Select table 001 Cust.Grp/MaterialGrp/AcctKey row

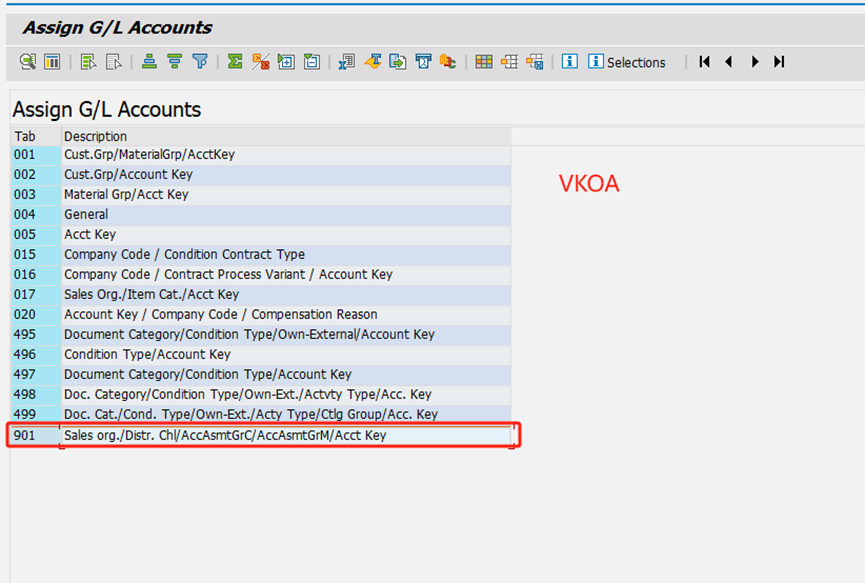149,155
